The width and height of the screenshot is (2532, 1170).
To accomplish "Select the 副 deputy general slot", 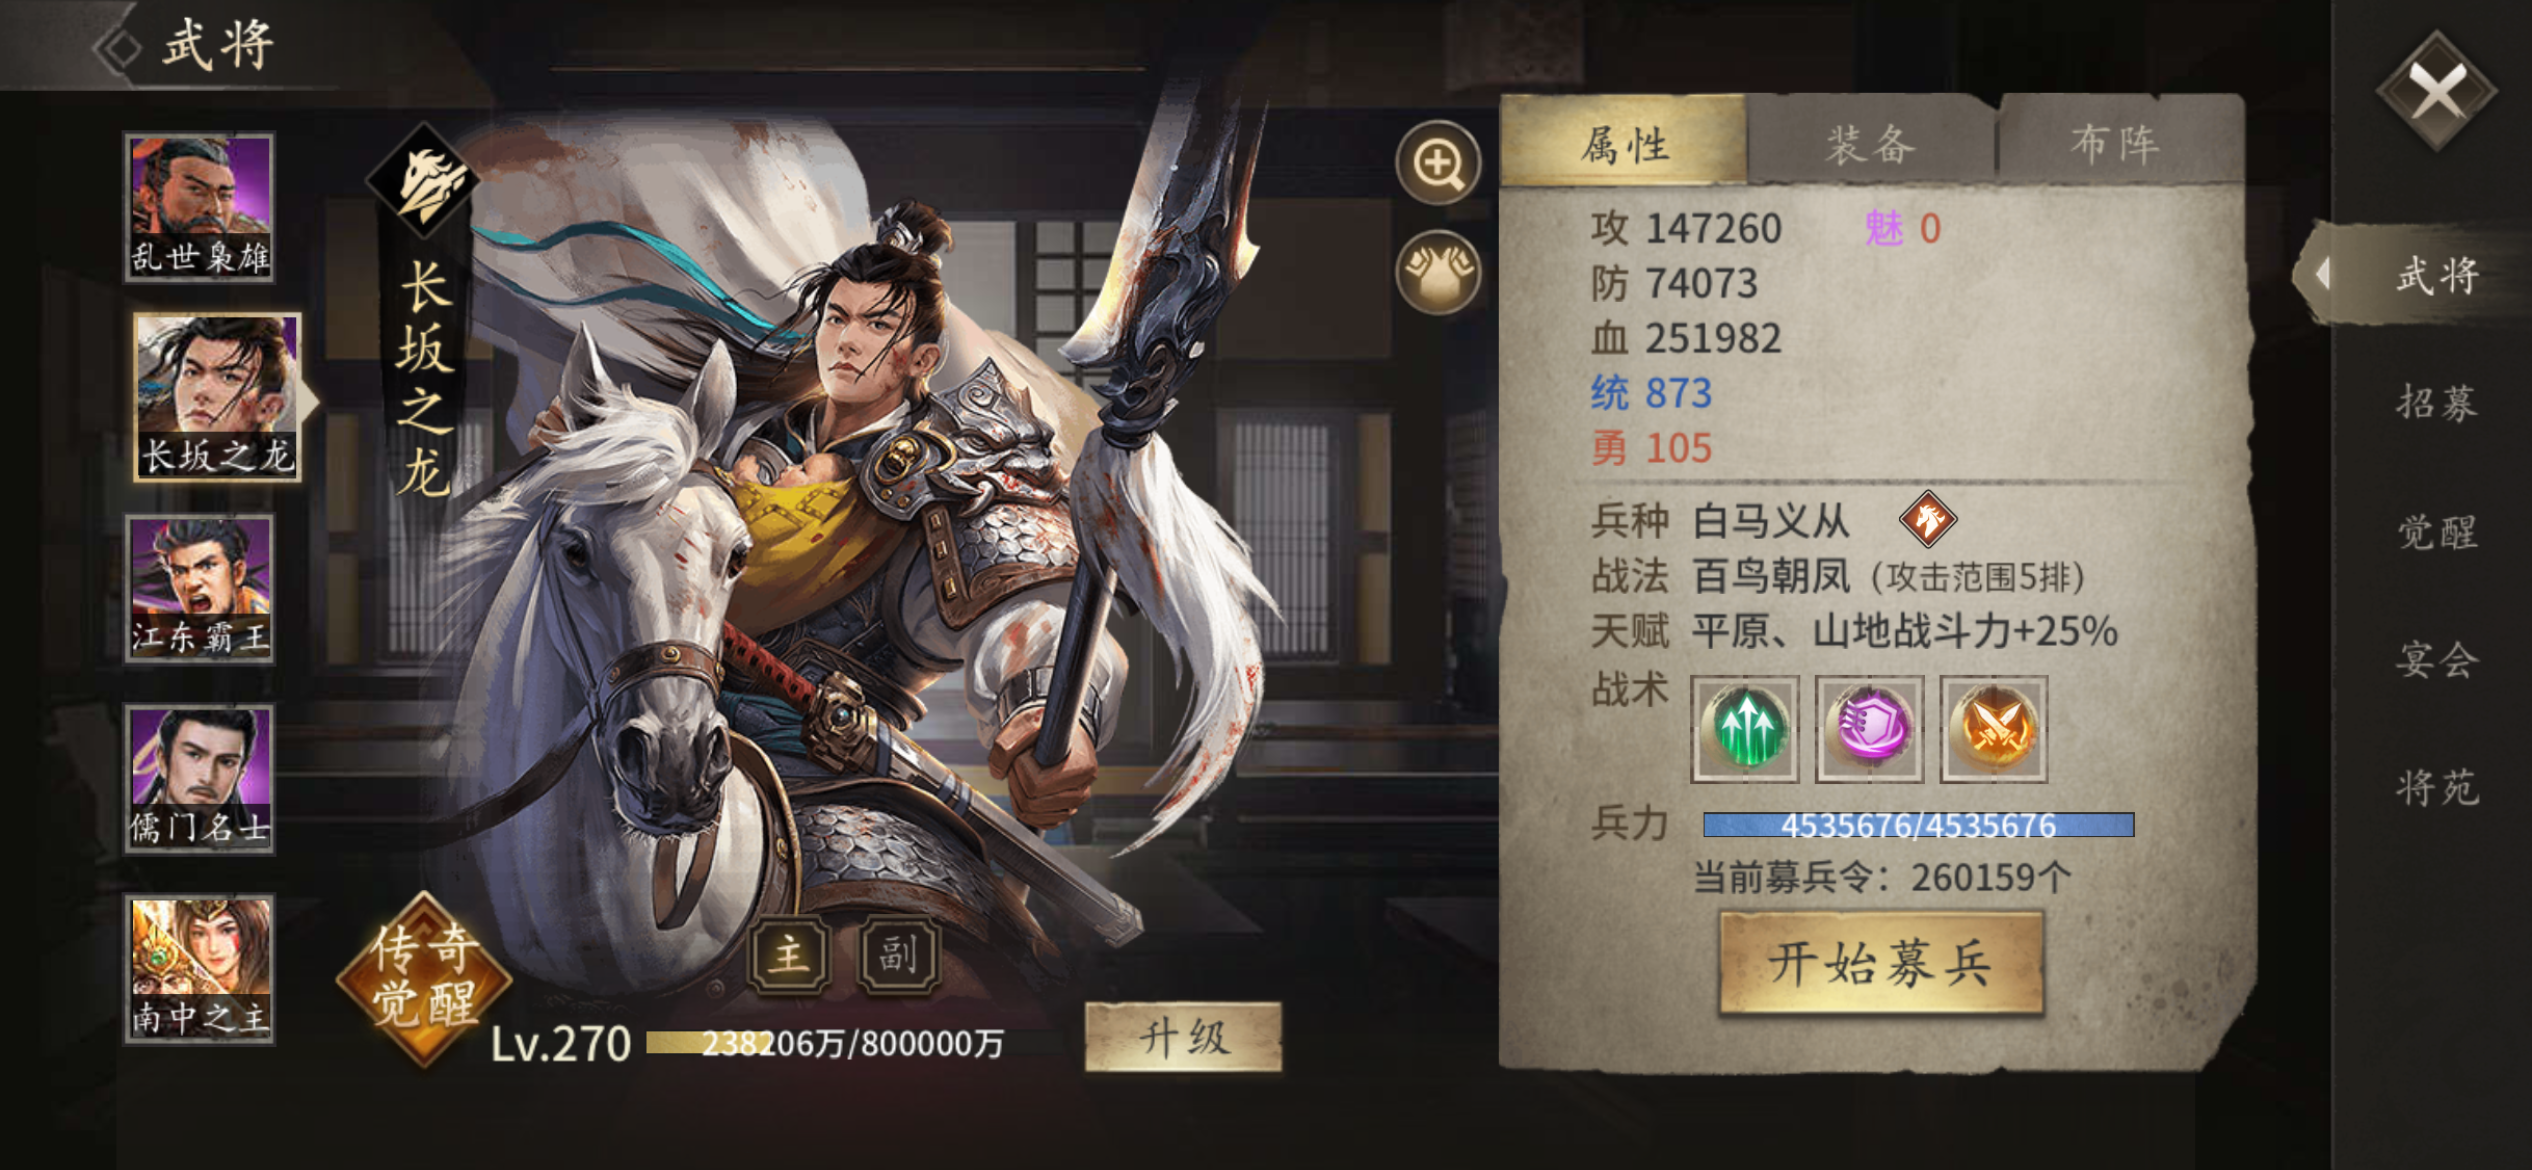I will [x=898, y=954].
